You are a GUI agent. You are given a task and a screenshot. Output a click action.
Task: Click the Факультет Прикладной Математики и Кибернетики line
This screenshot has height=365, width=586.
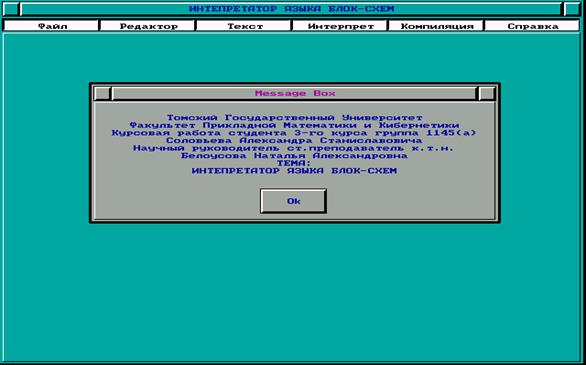[294, 125]
